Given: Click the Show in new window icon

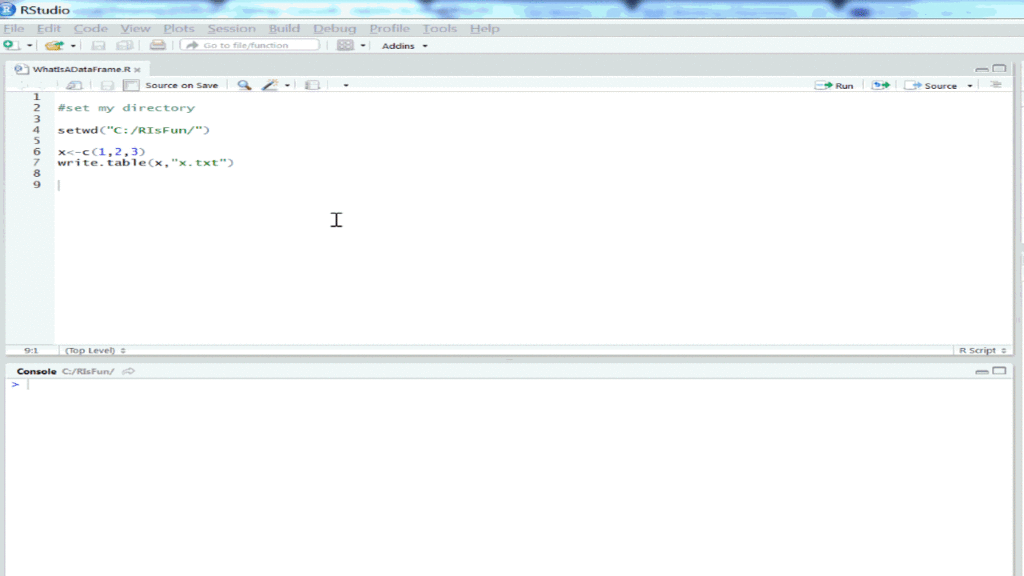Looking at the screenshot, I should (x=74, y=85).
